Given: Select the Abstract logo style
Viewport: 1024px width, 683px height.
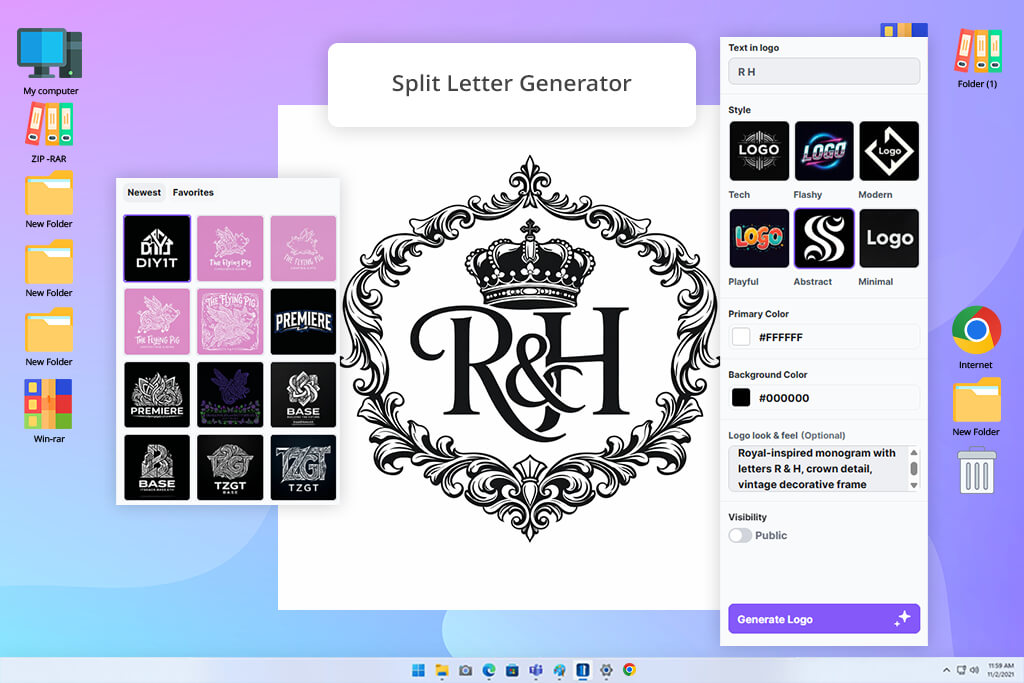Looking at the screenshot, I should pos(824,238).
